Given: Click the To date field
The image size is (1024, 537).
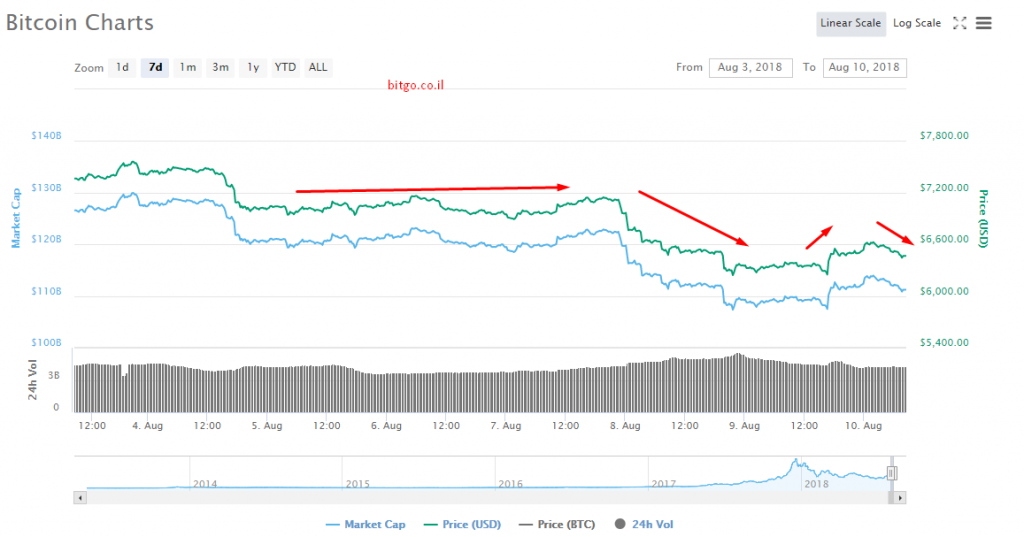Looking at the screenshot, I should click(x=864, y=68).
